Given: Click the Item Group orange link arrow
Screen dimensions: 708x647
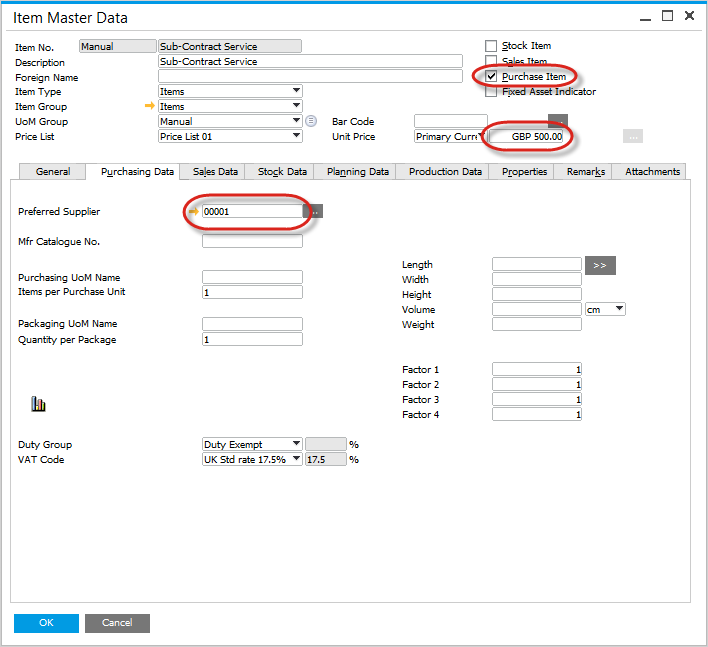Looking at the screenshot, I should [x=150, y=106].
